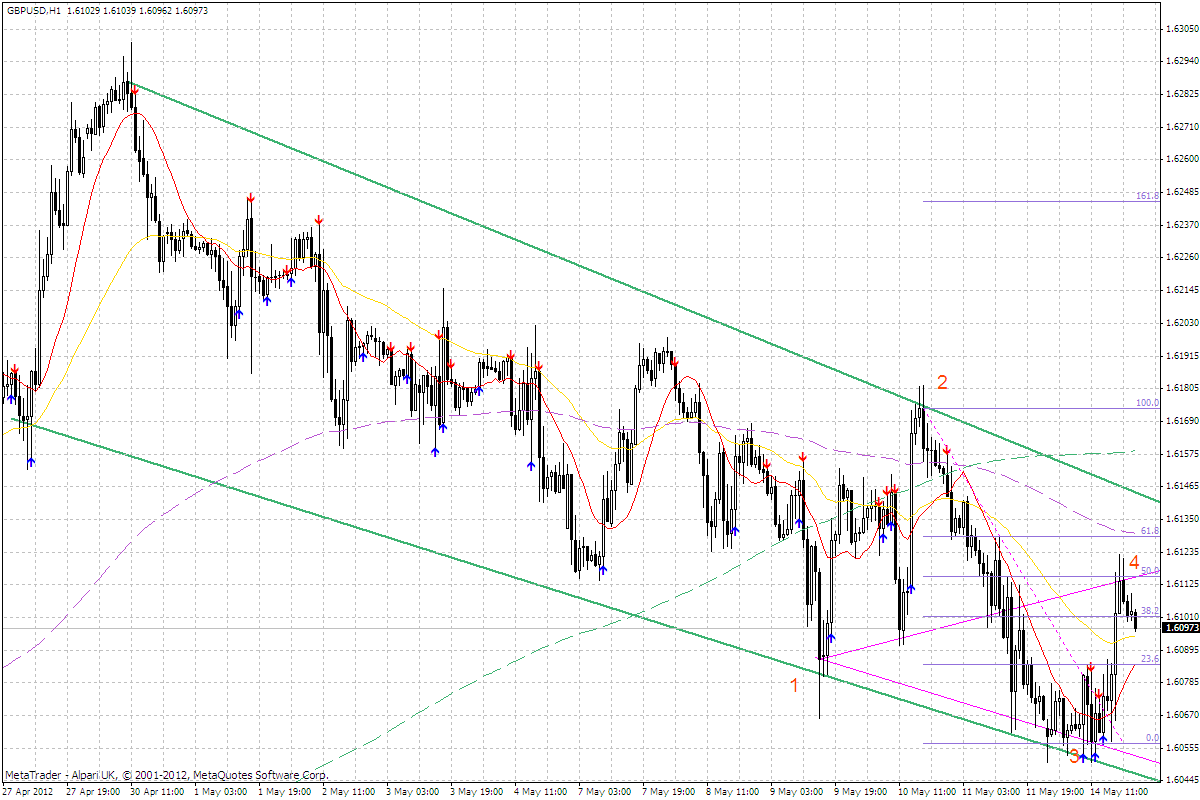
Task: Click price scale value 1.61465
Action: tap(1183, 486)
